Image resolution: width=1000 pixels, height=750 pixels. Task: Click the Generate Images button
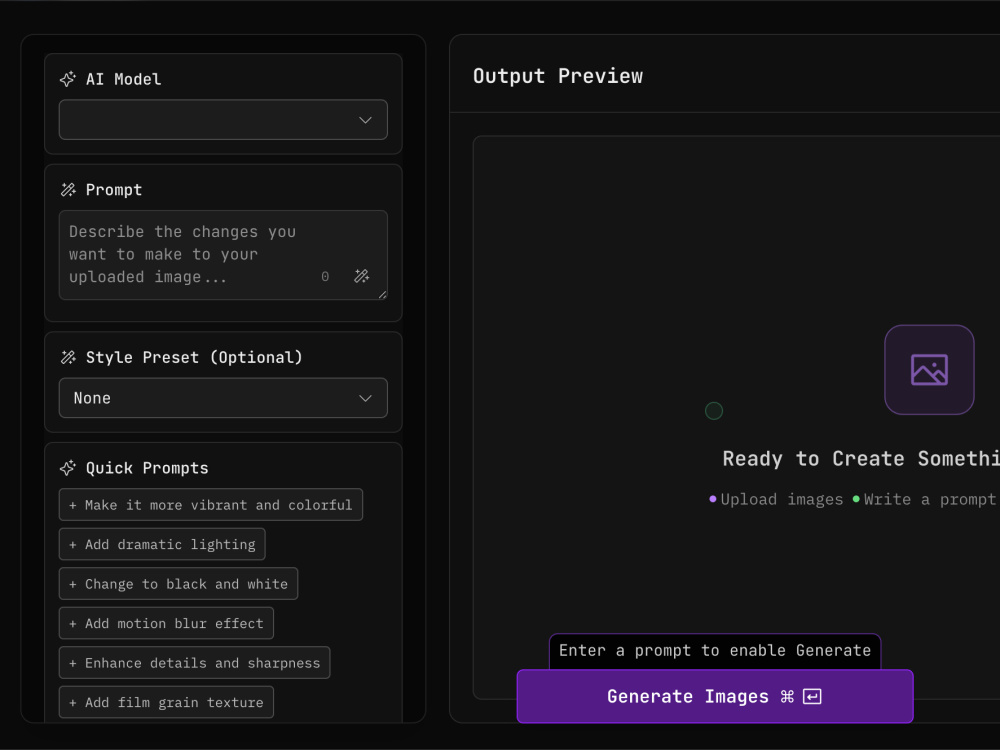(x=715, y=696)
